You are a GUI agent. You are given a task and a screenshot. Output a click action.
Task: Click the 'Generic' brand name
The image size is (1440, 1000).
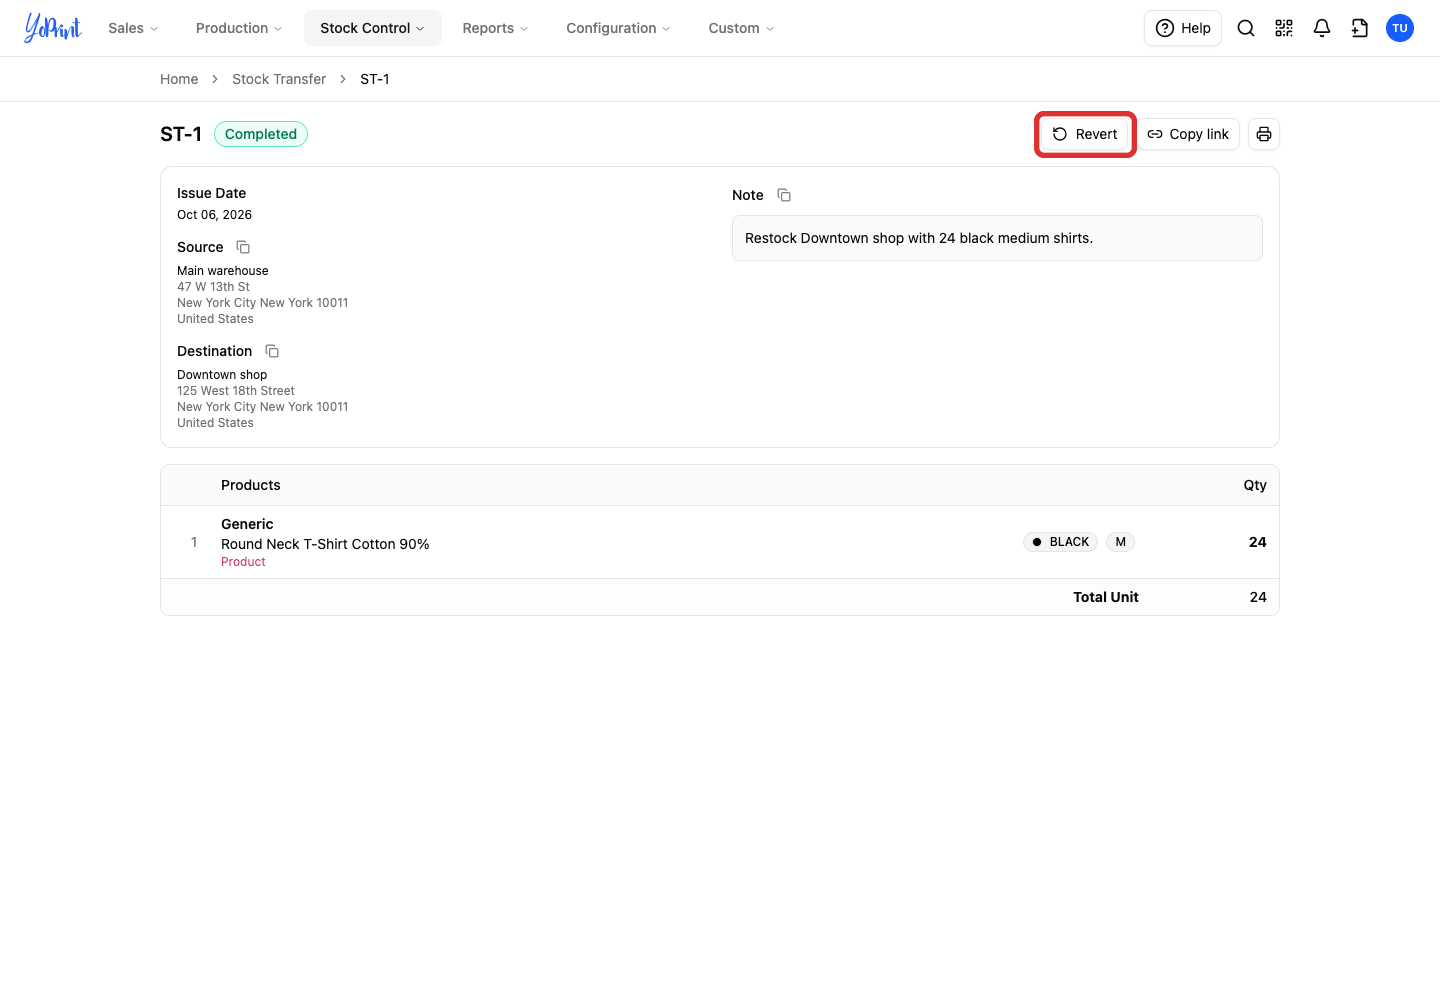pyautogui.click(x=247, y=524)
